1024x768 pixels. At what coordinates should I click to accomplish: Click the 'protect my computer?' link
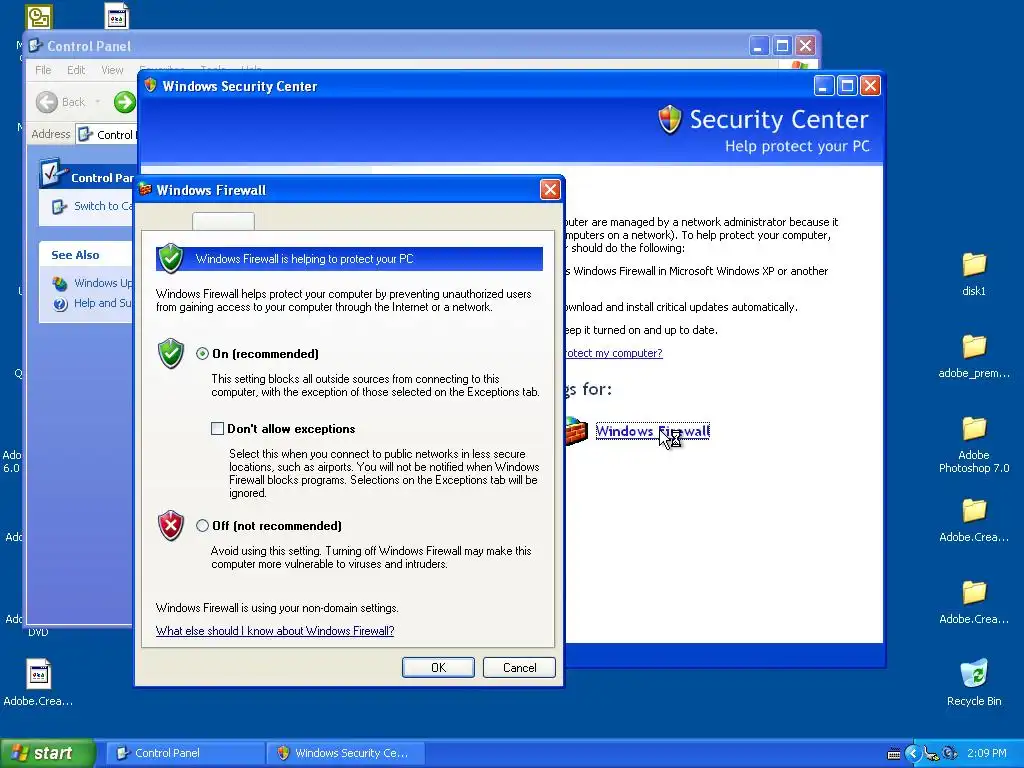tap(614, 353)
